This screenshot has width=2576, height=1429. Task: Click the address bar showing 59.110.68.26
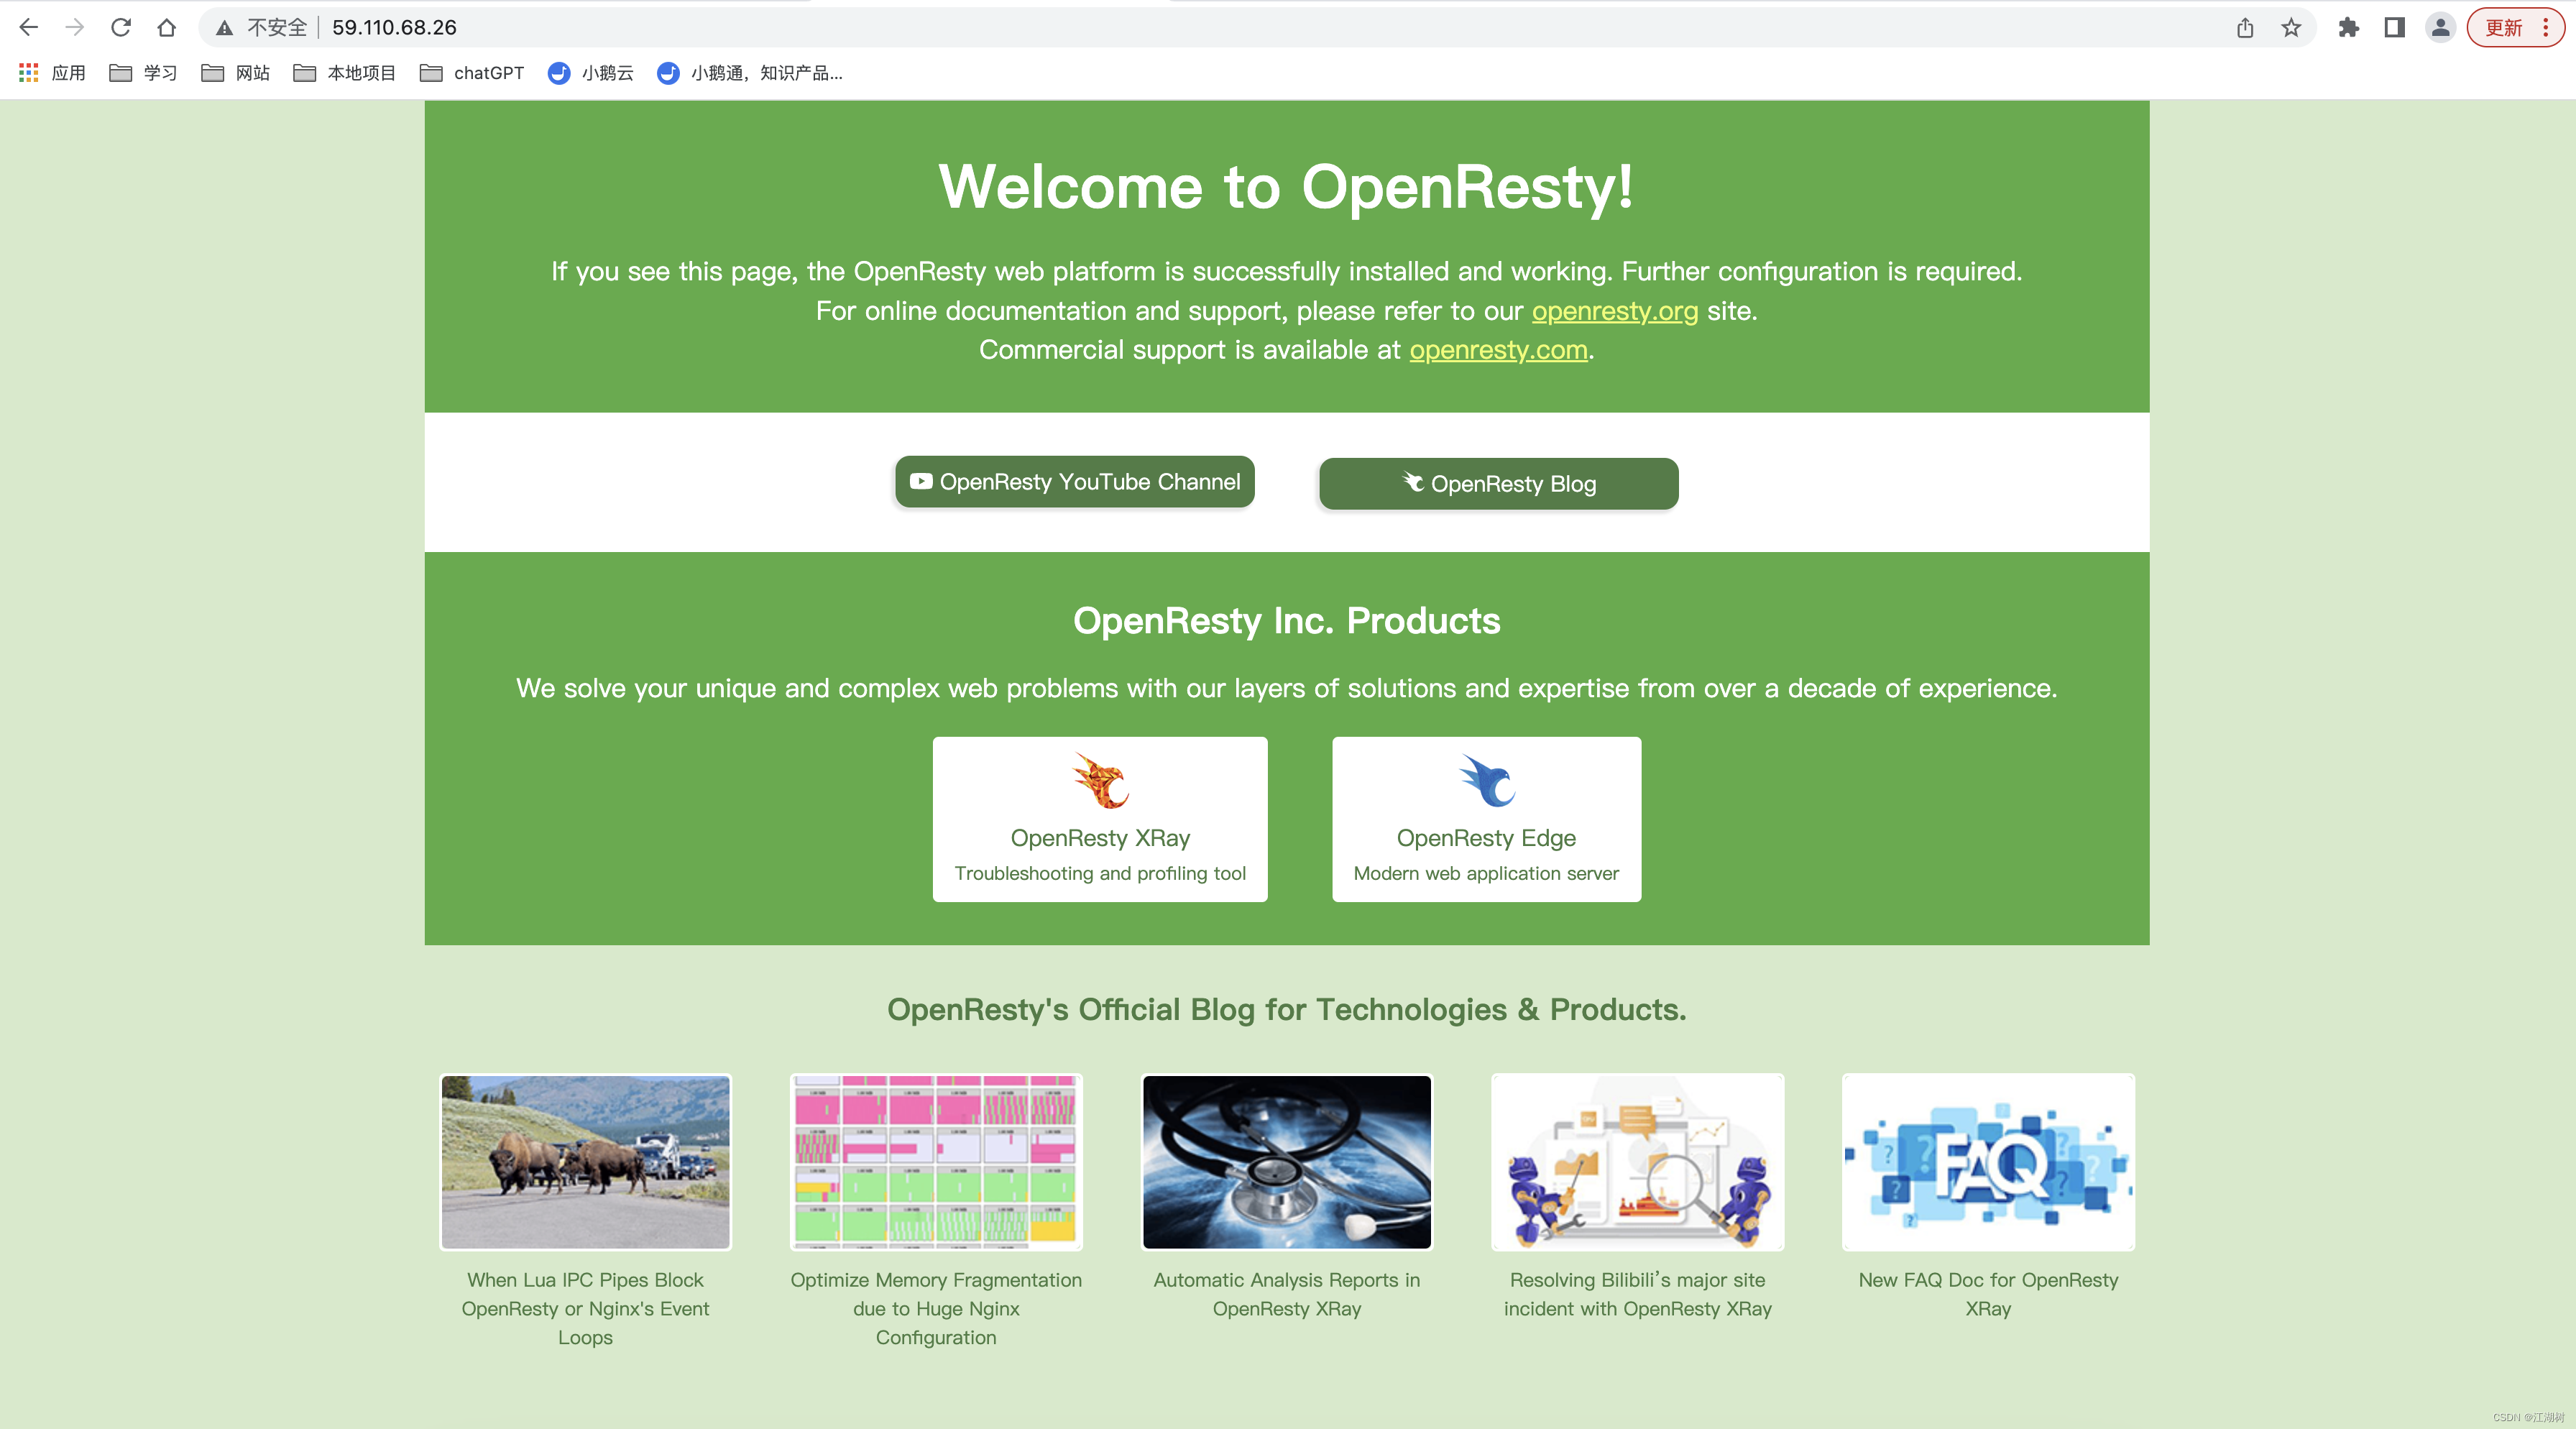(x=1200, y=27)
